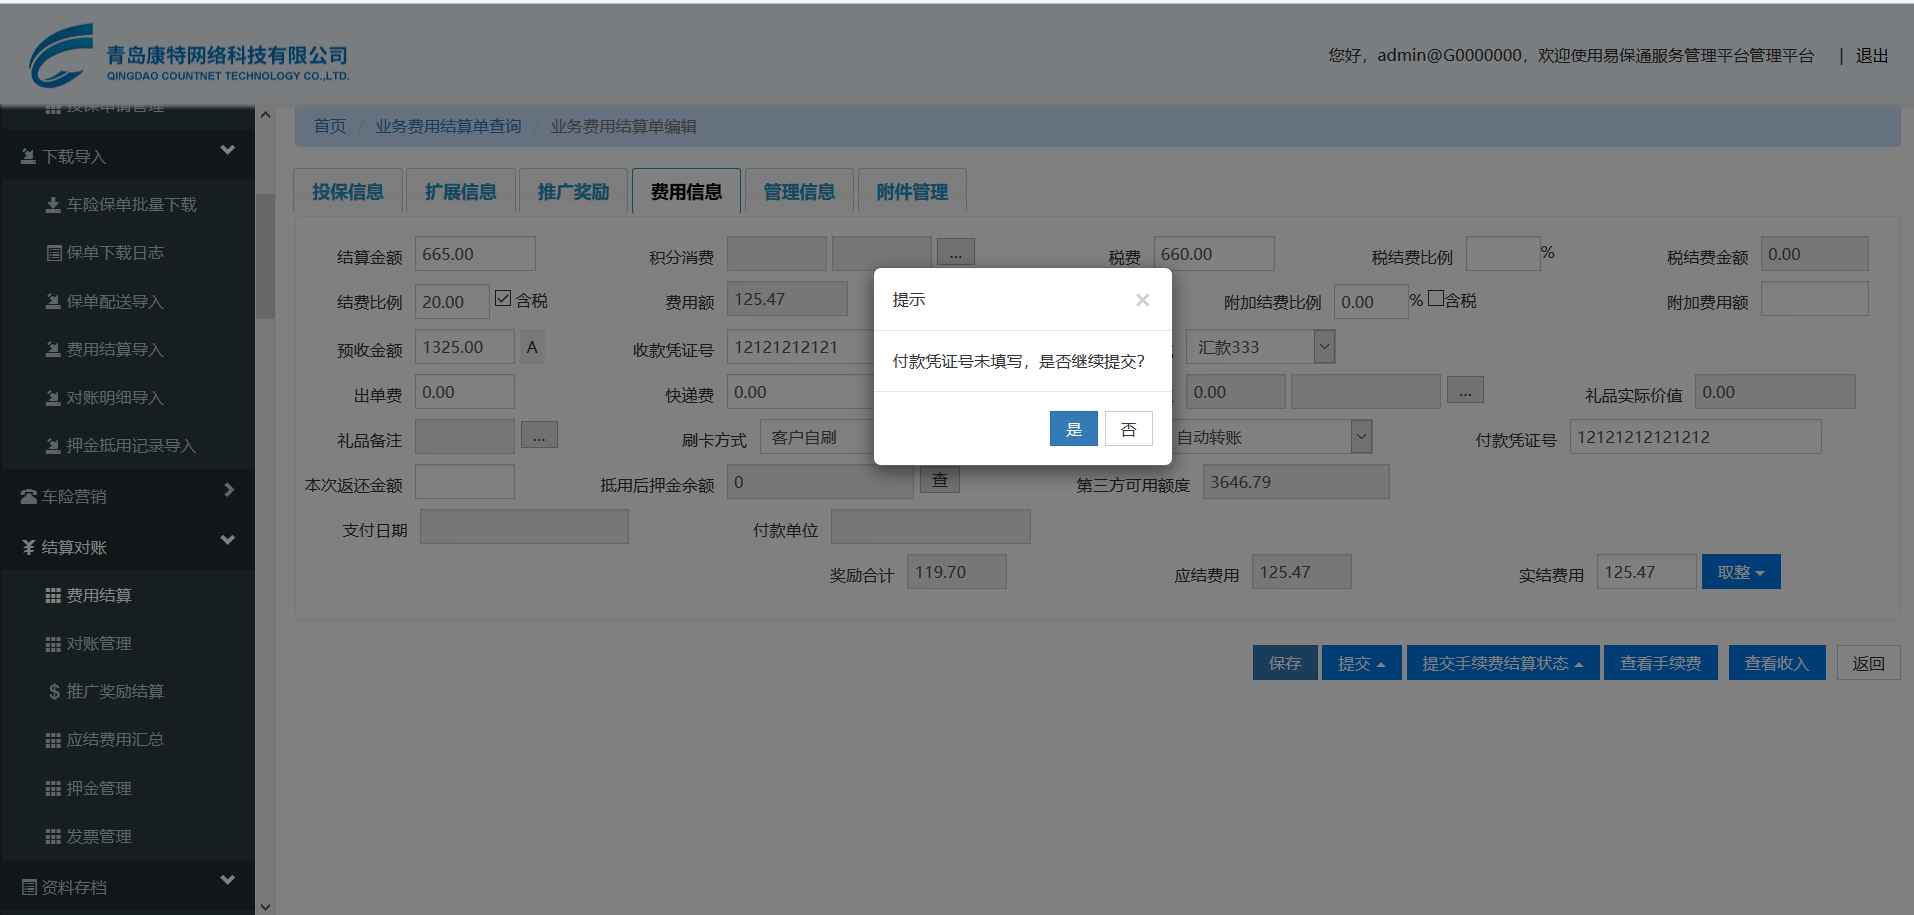Toggle the 含税 checkbox next to 结费比例

pyautogui.click(x=503, y=299)
